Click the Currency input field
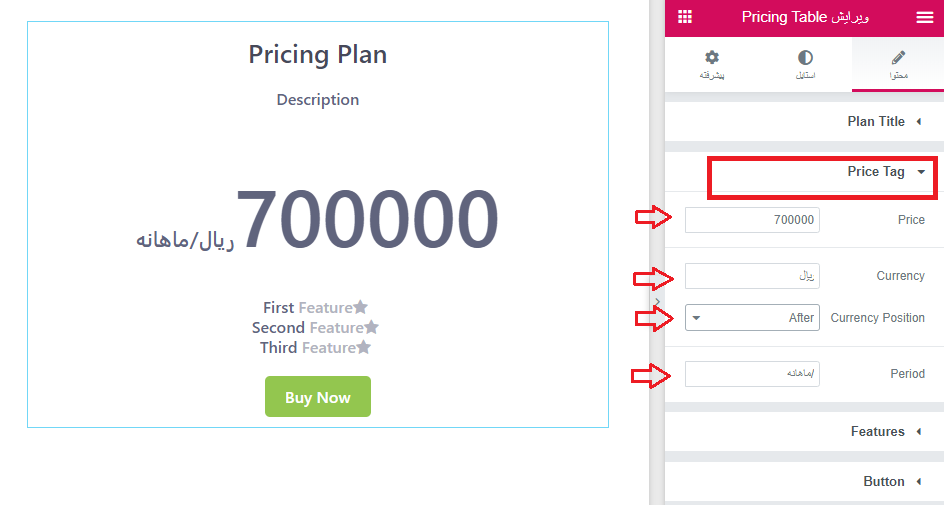The height and width of the screenshot is (505, 944). click(752, 276)
